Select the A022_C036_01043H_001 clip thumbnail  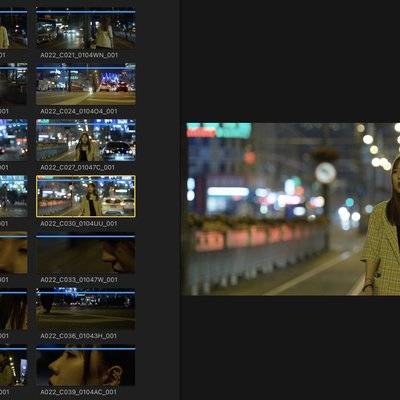coord(86,309)
